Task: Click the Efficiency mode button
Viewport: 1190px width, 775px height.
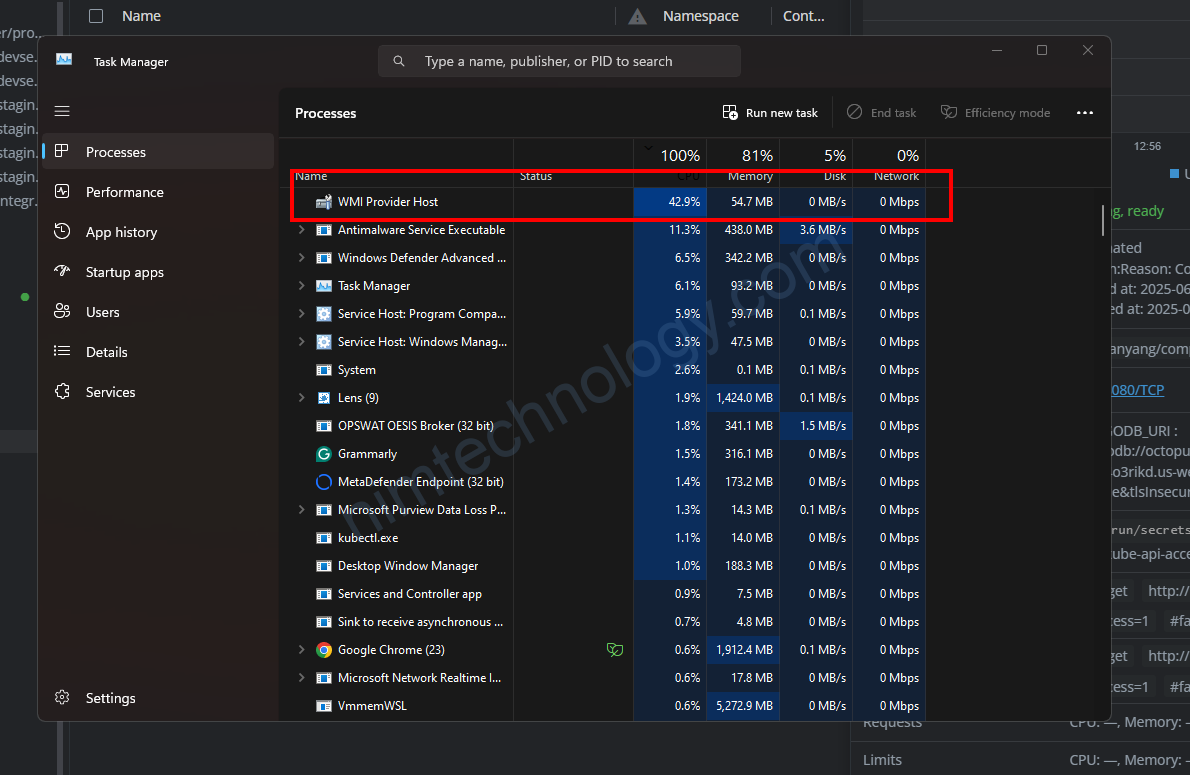Action: (995, 113)
